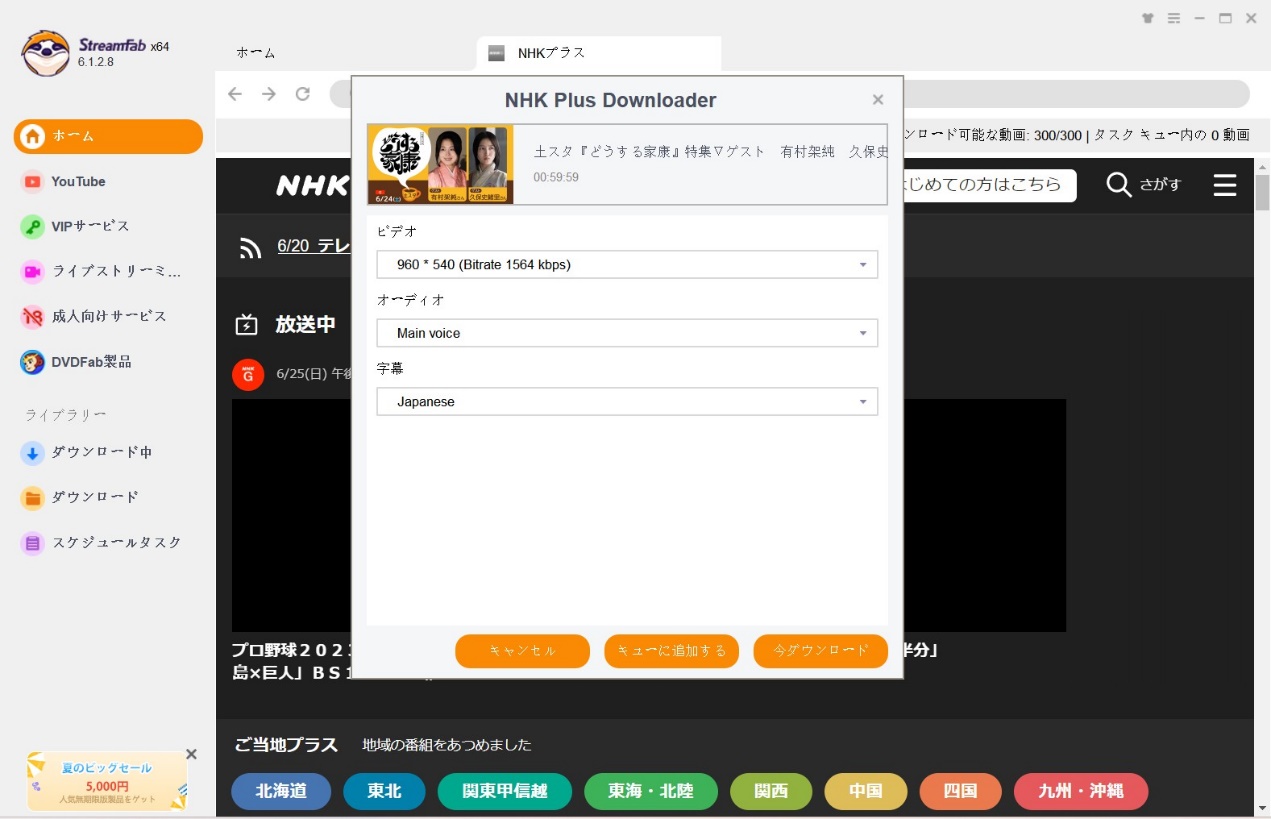Close the NHK Plus Downloader dialog
Viewport: 1271px width, 819px height.
(x=878, y=100)
